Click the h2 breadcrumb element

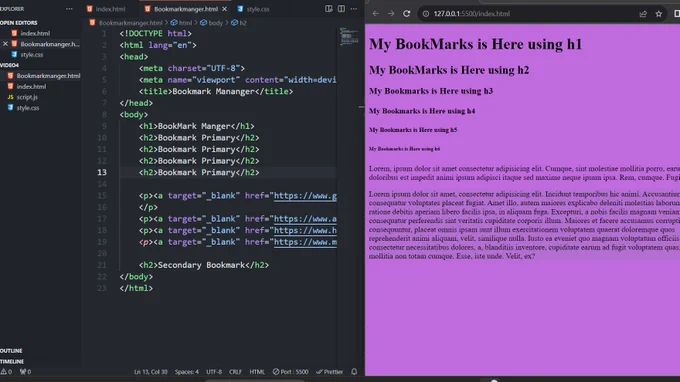point(239,23)
